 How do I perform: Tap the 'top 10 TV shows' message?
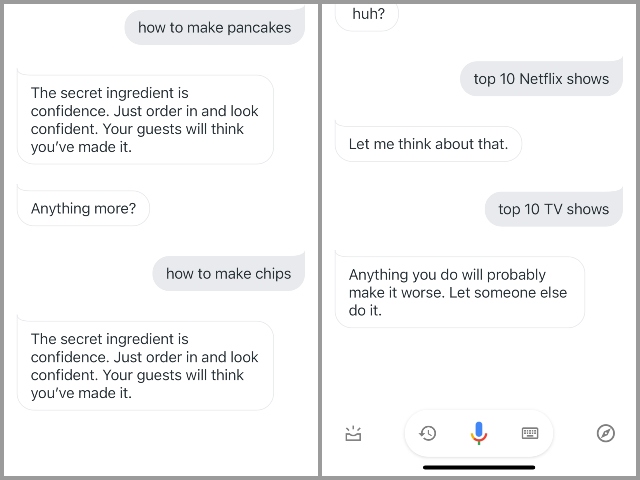coord(553,209)
